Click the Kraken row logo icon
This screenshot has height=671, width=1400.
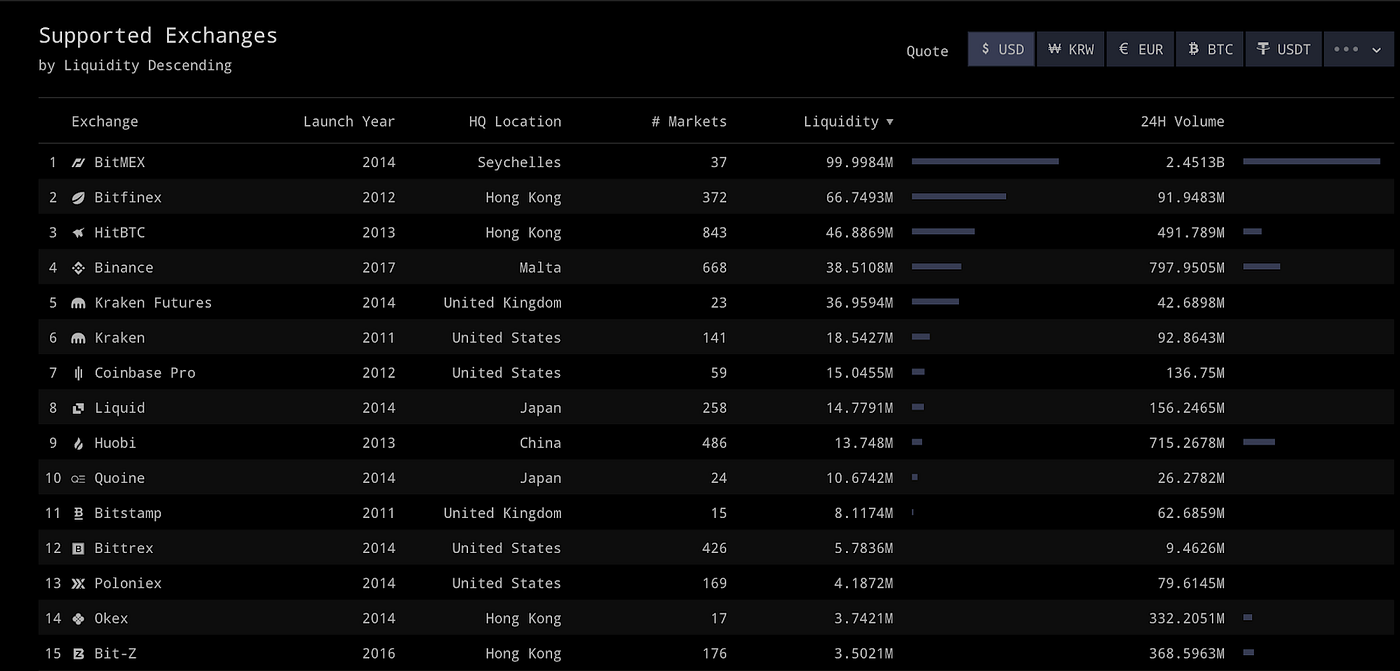pos(79,338)
